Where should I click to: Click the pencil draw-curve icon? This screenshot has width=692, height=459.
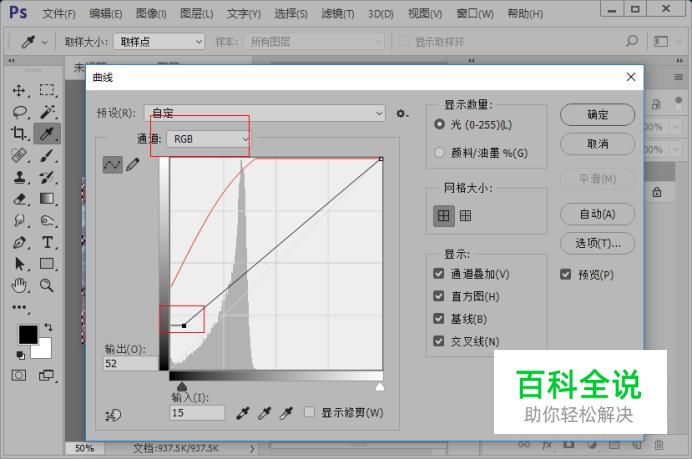point(133,164)
